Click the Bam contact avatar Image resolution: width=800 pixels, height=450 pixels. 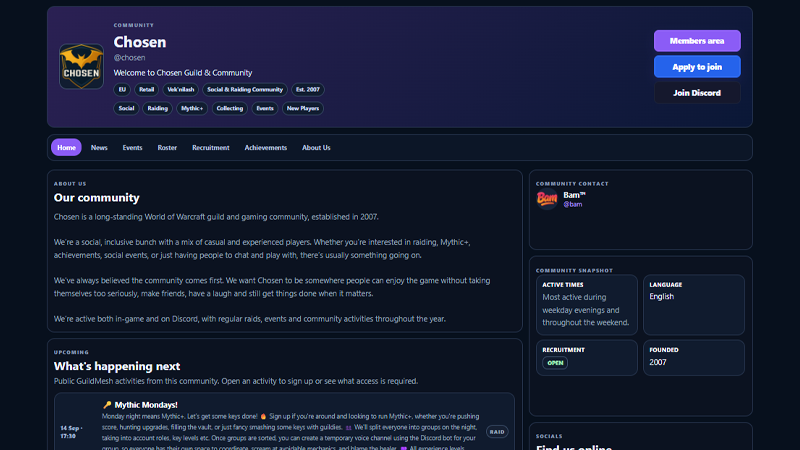[547, 198]
